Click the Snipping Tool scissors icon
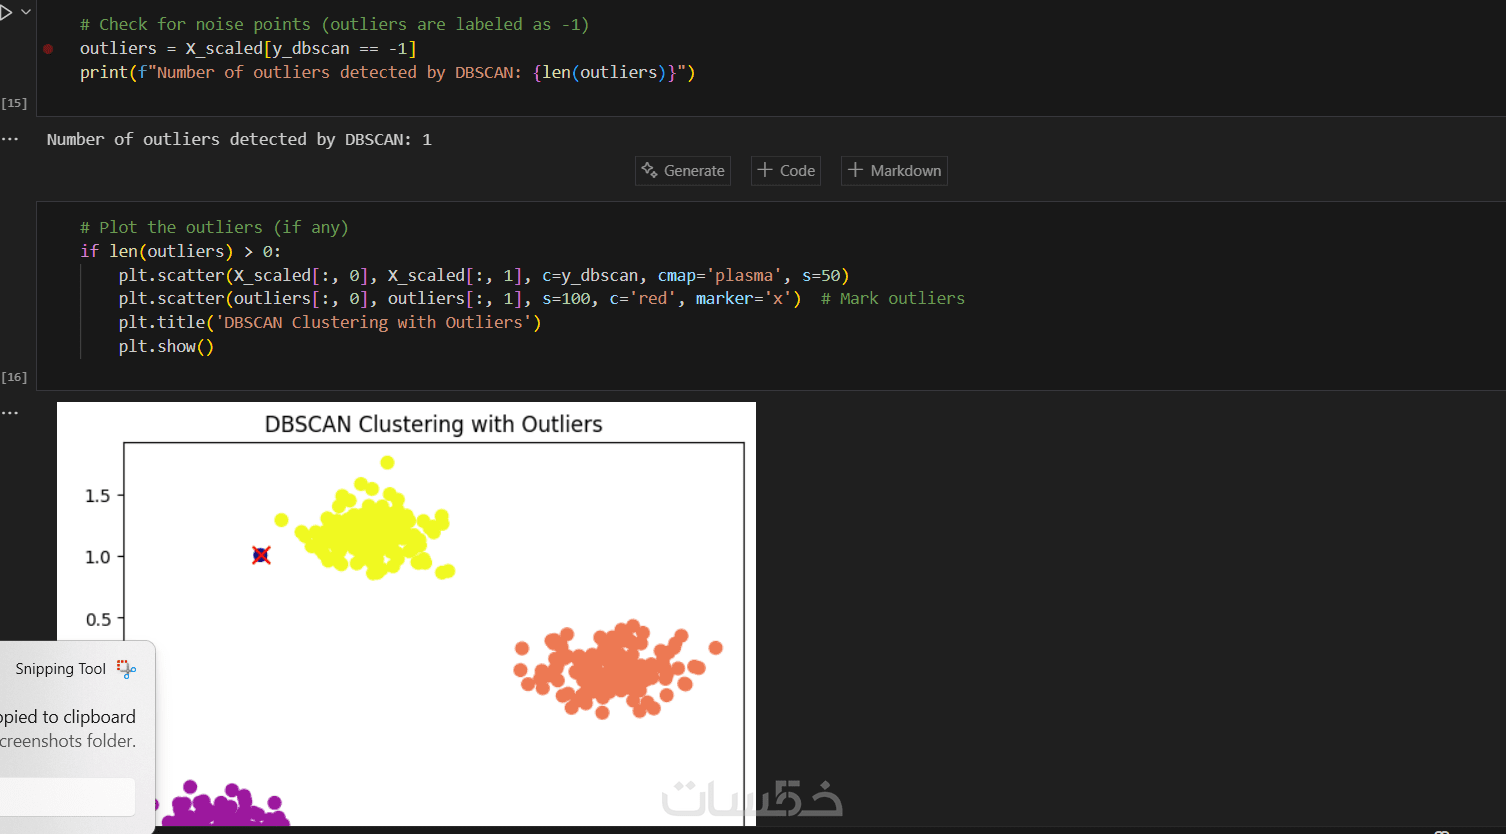The height and width of the screenshot is (834, 1506). click(126, 669)
